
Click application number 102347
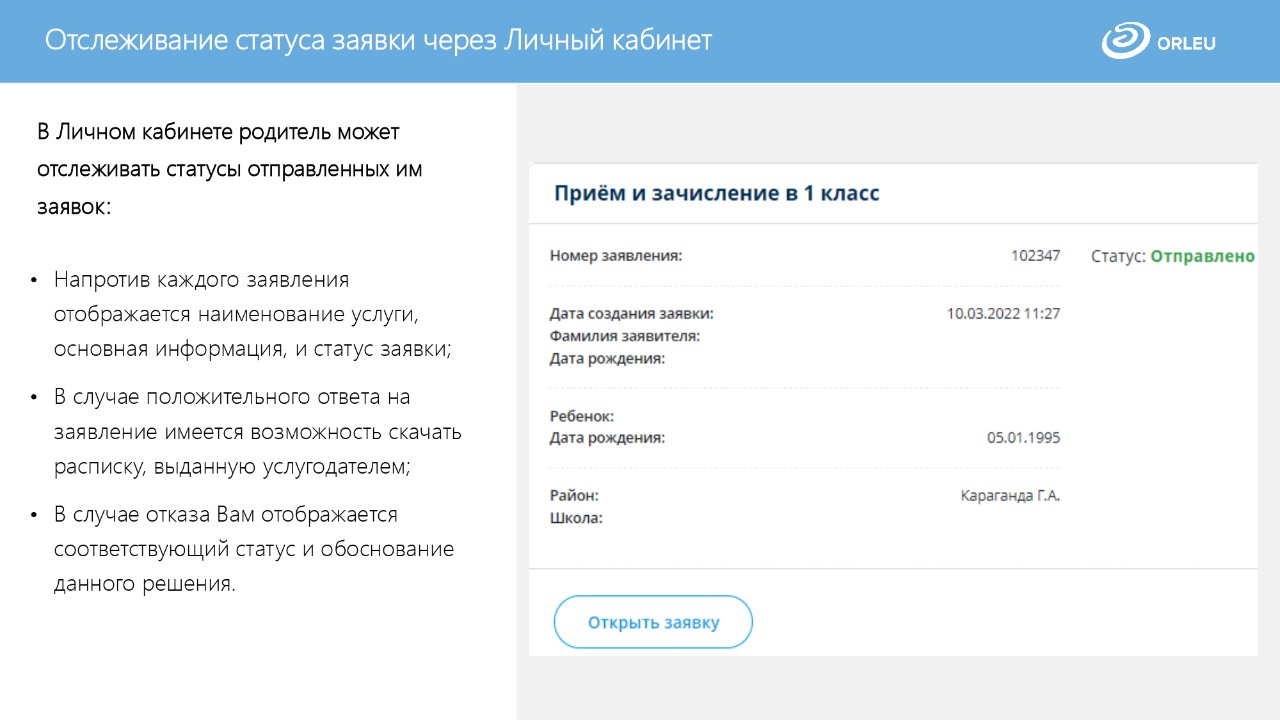click(x=1035, y=256)
